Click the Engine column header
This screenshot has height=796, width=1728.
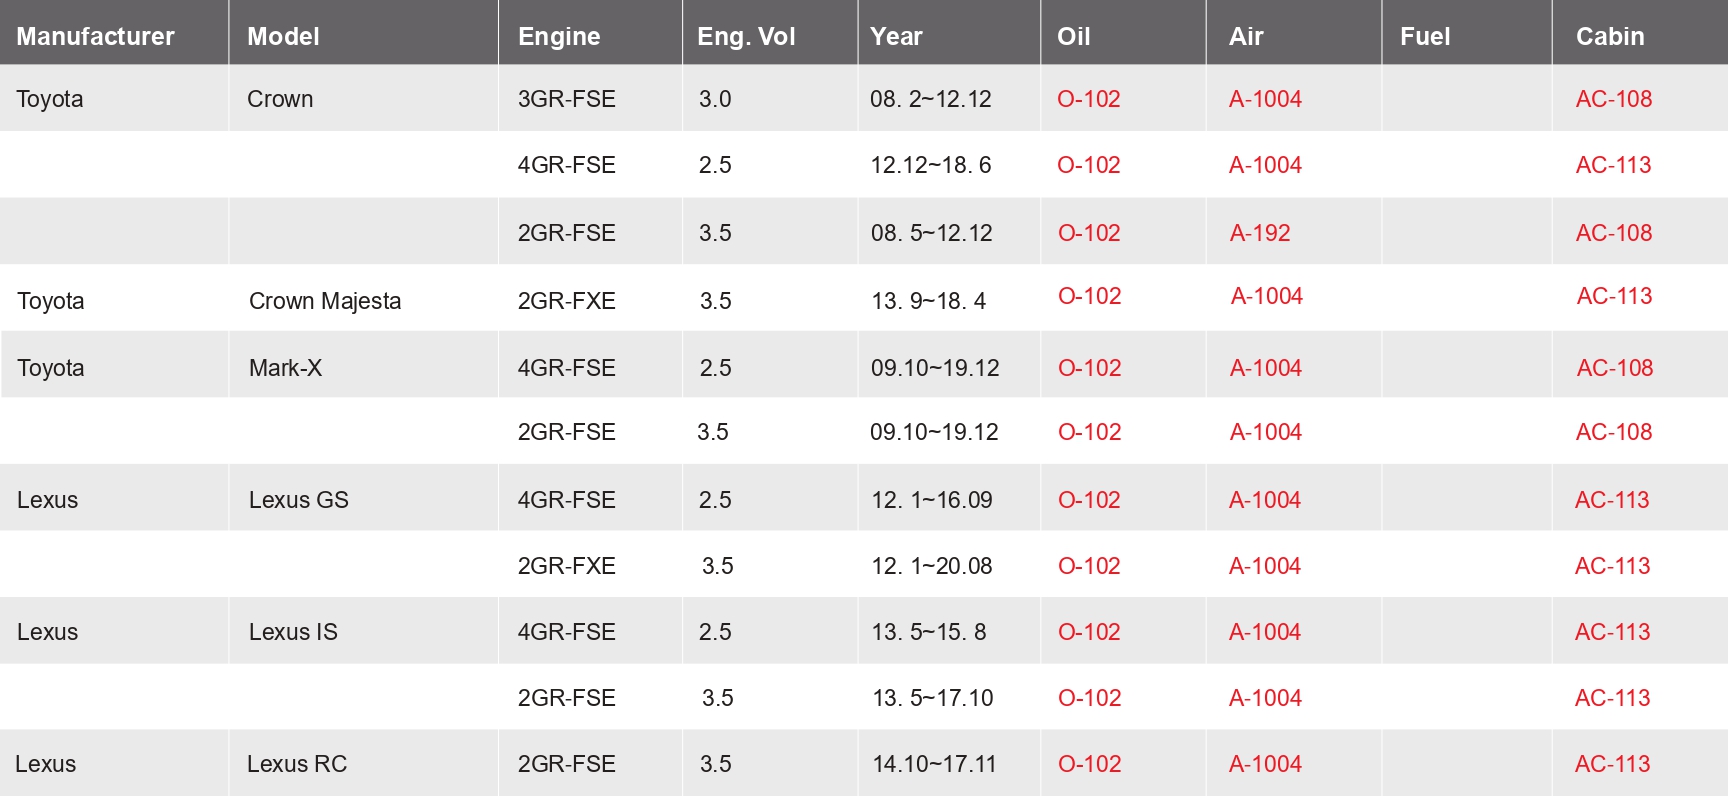pos(559,37)
